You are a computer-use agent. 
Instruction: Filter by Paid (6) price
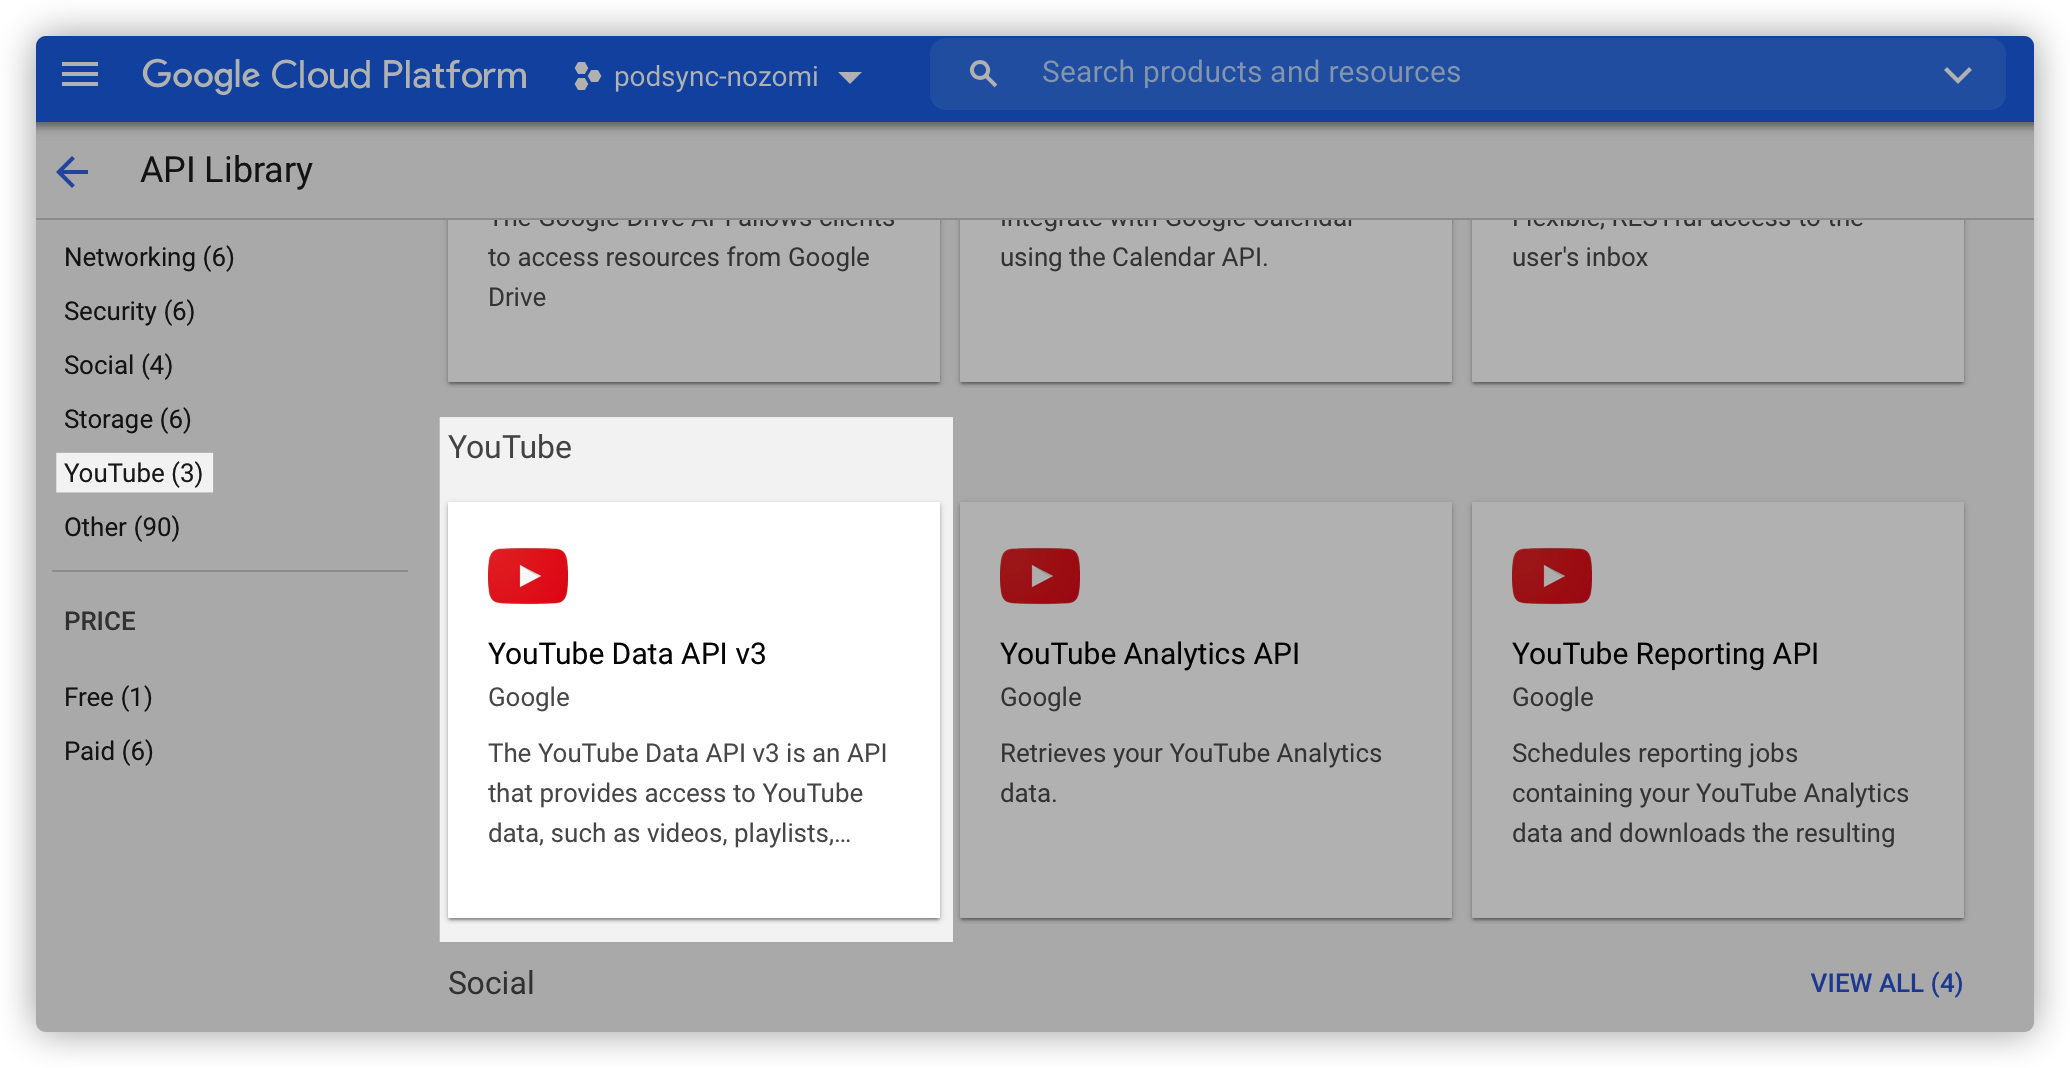click(x=109, y=751)
